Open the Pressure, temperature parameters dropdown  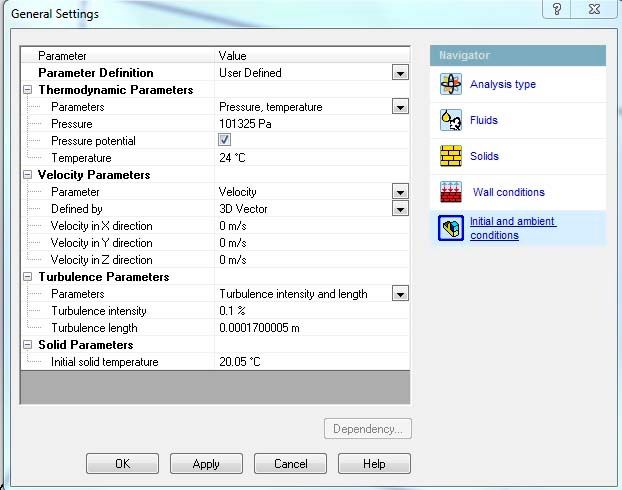[x=400, y=107]
